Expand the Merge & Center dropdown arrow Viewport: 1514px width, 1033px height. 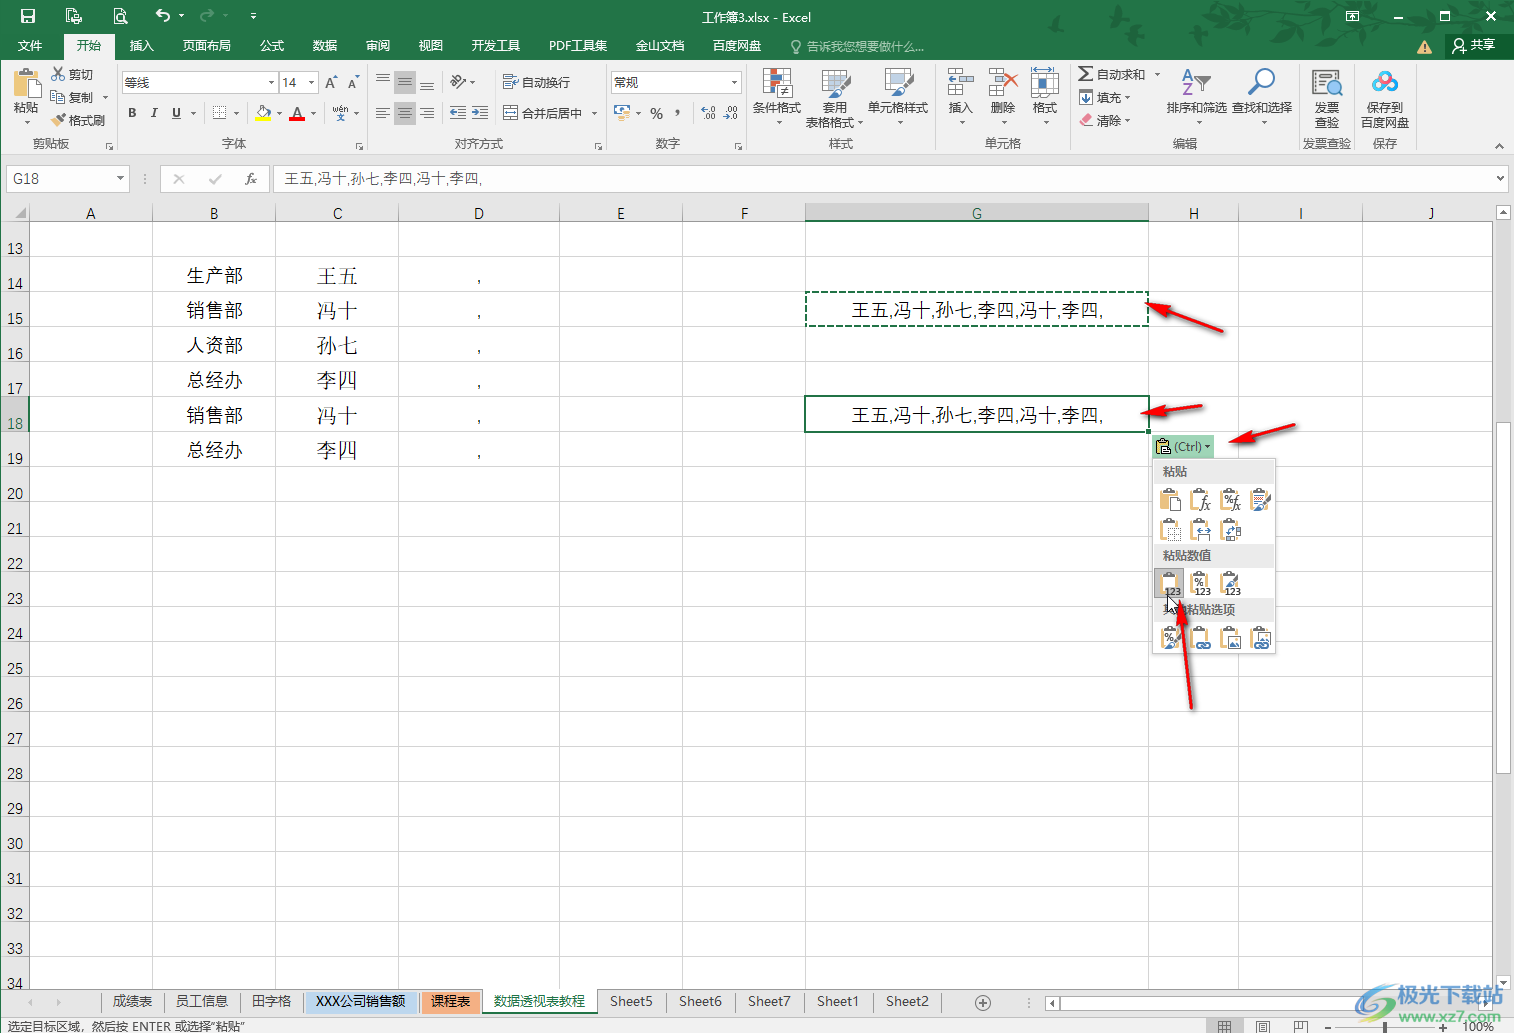click(x=594, y=113)
